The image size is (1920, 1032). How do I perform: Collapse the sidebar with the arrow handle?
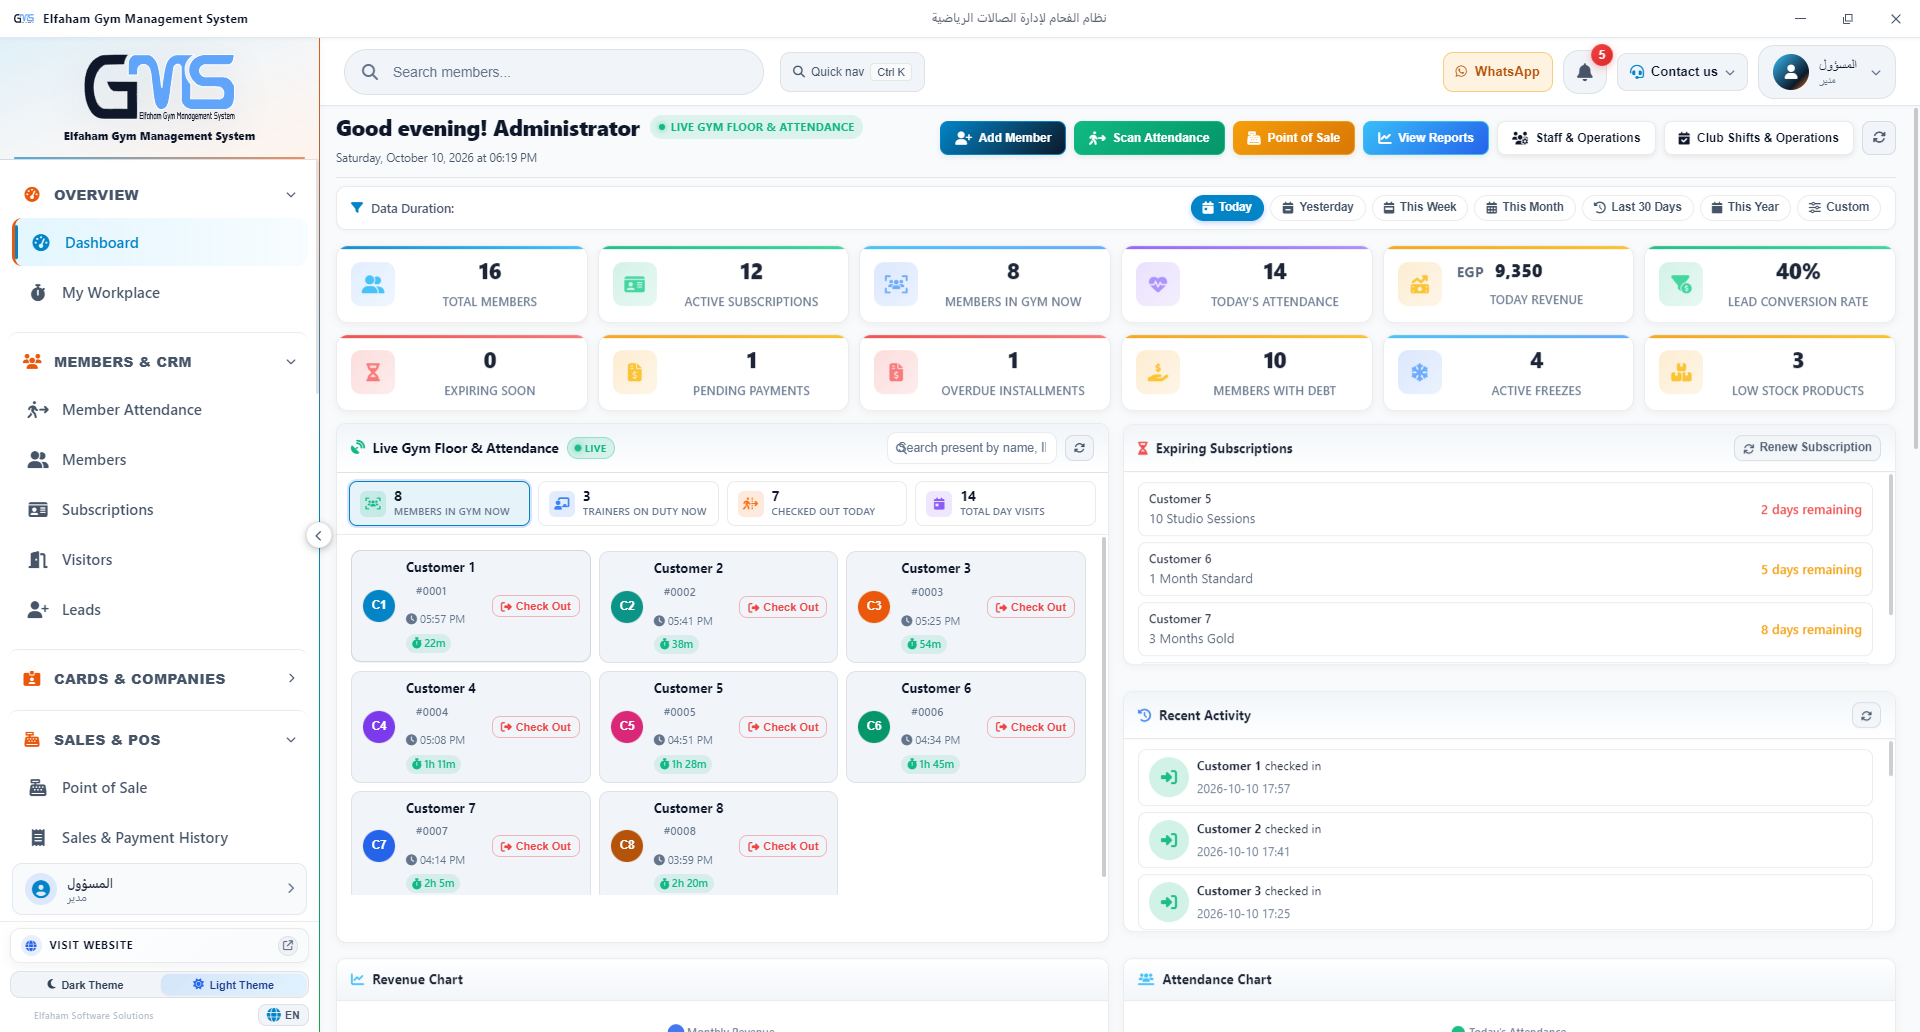pos(318,535)
